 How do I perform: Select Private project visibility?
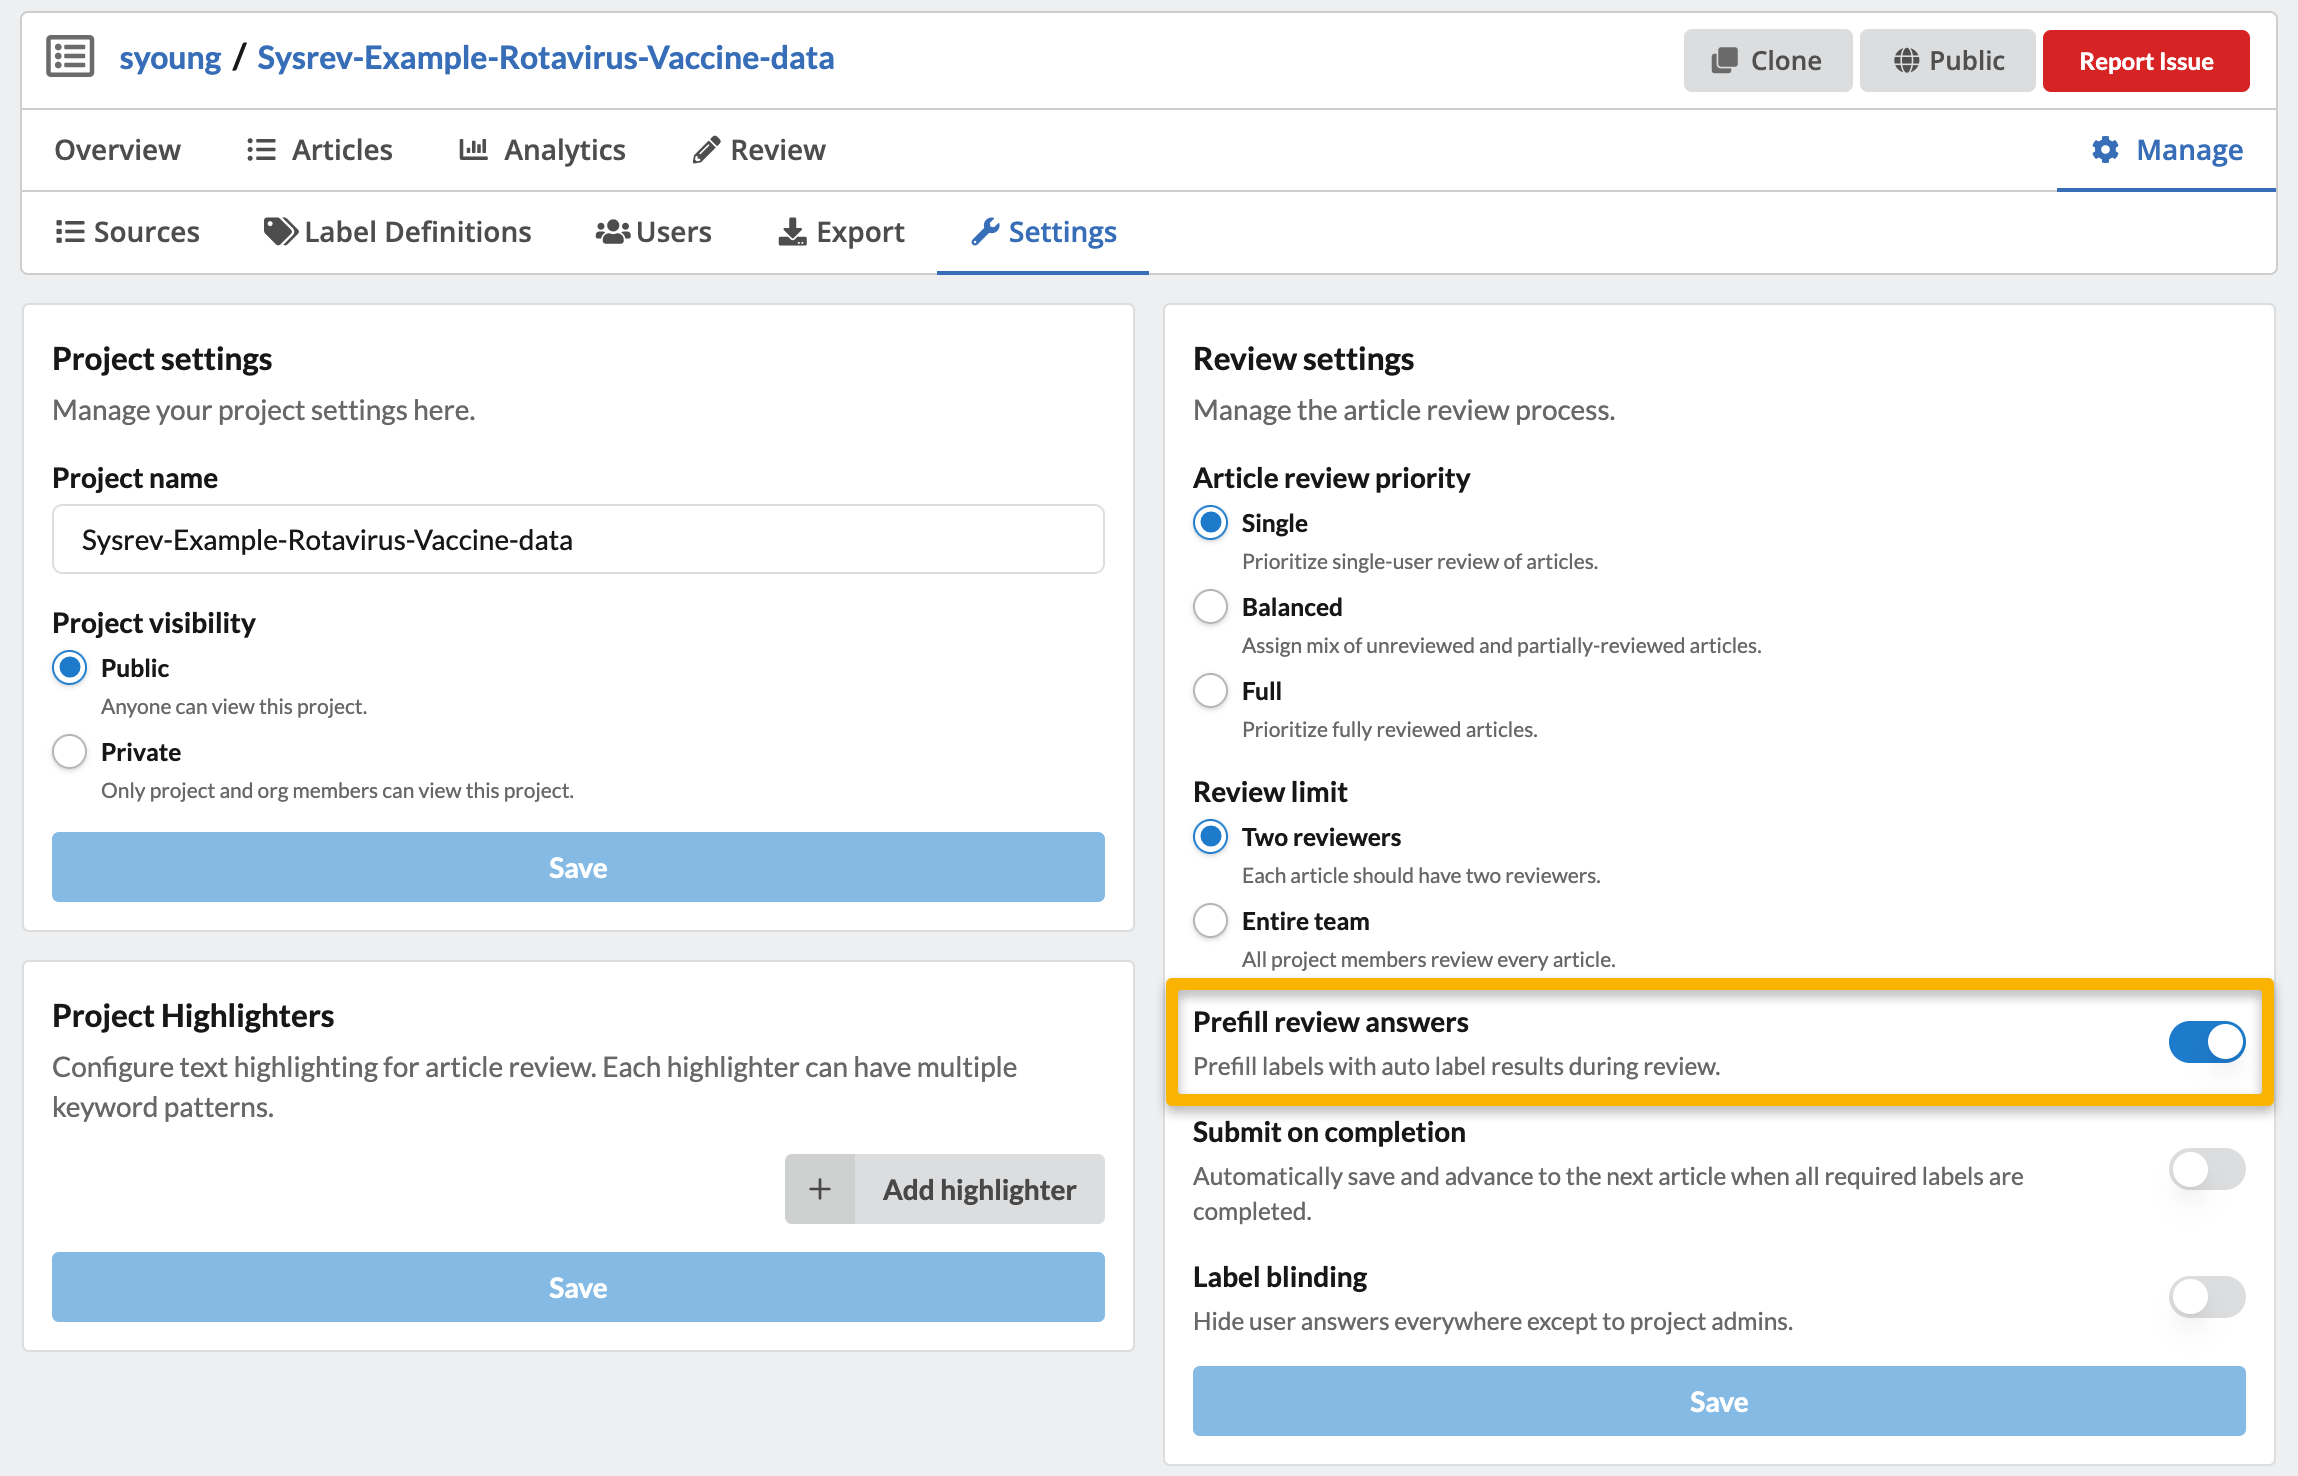click(x=70, y=751)
